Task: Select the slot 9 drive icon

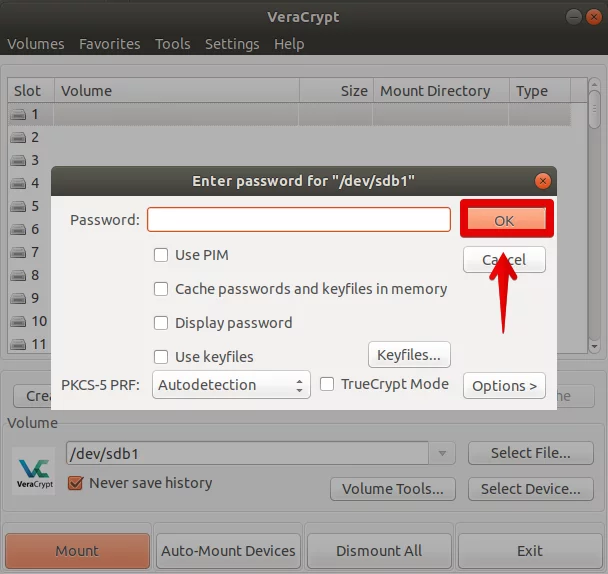Action: tap(18, 298)
